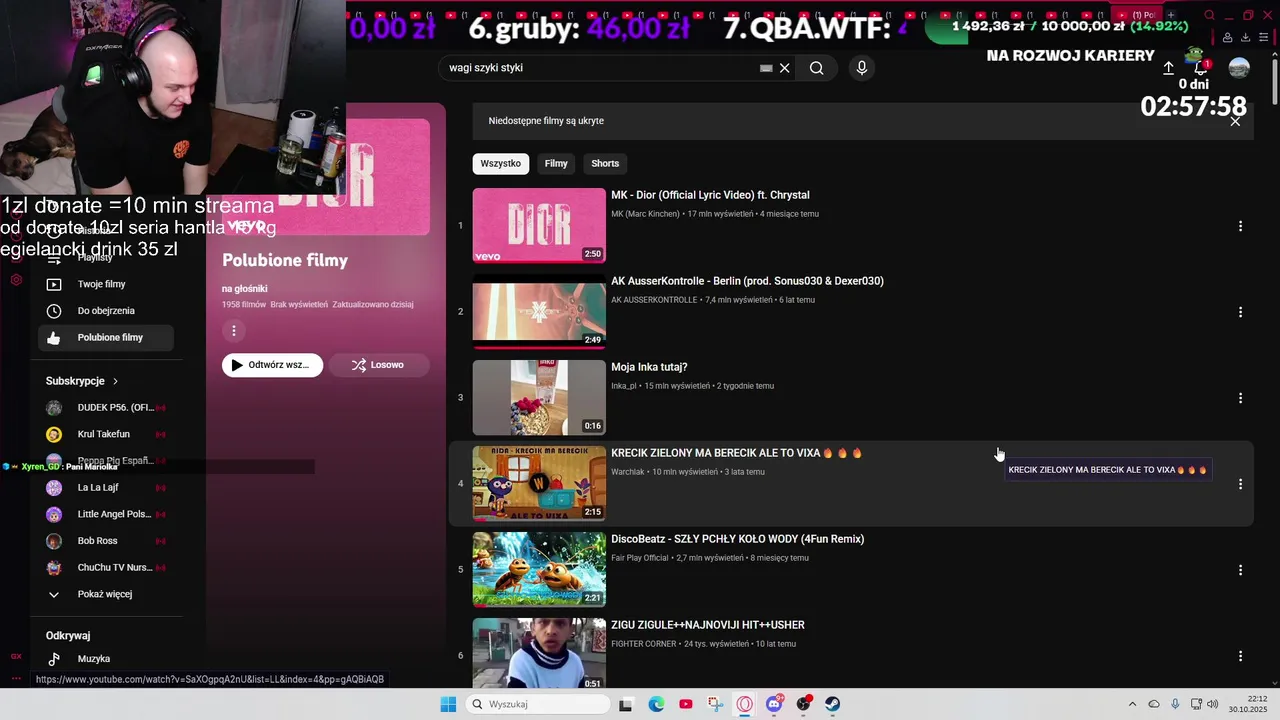This screenshot has height=720, width=1280.
Task: Open video title MK - Dior Official Lyric Video
Action: tap(710, 195)
